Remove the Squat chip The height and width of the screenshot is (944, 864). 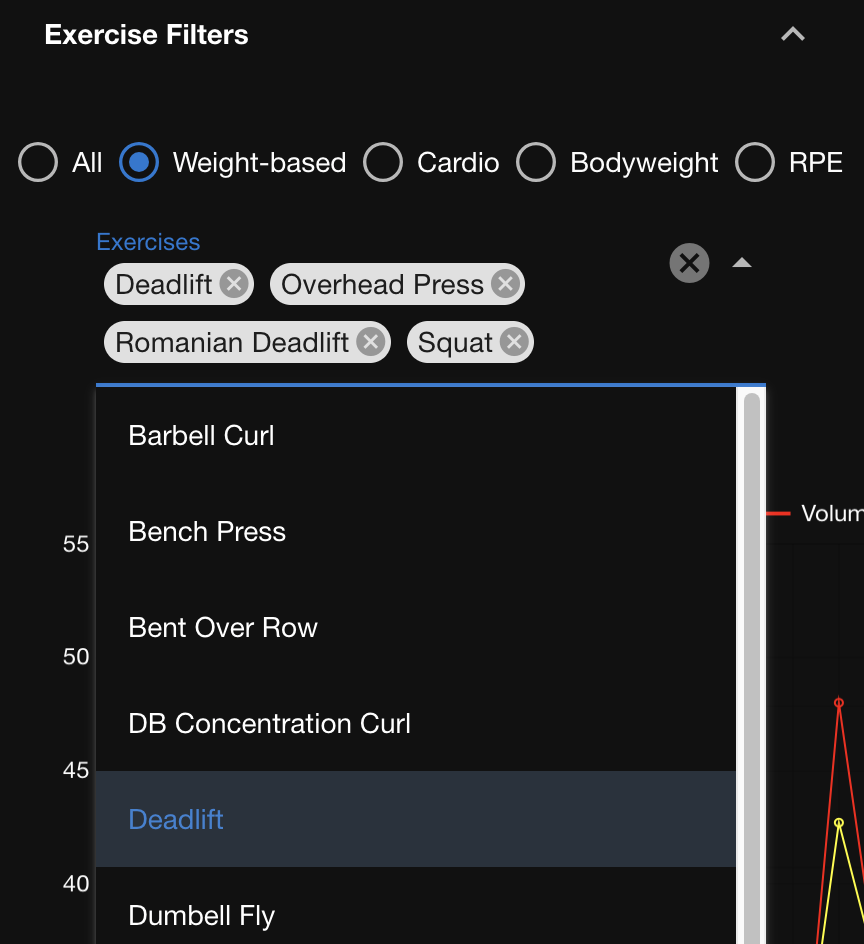click(x=514, y=343)
